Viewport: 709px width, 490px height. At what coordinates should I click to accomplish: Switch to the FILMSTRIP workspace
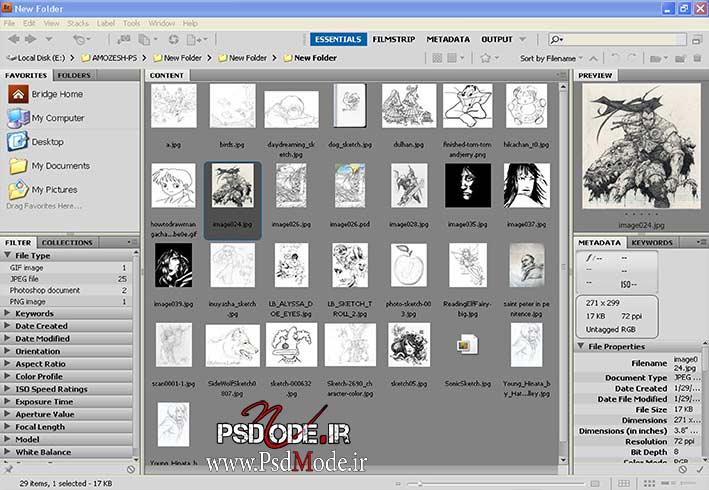tap(394, 39)
